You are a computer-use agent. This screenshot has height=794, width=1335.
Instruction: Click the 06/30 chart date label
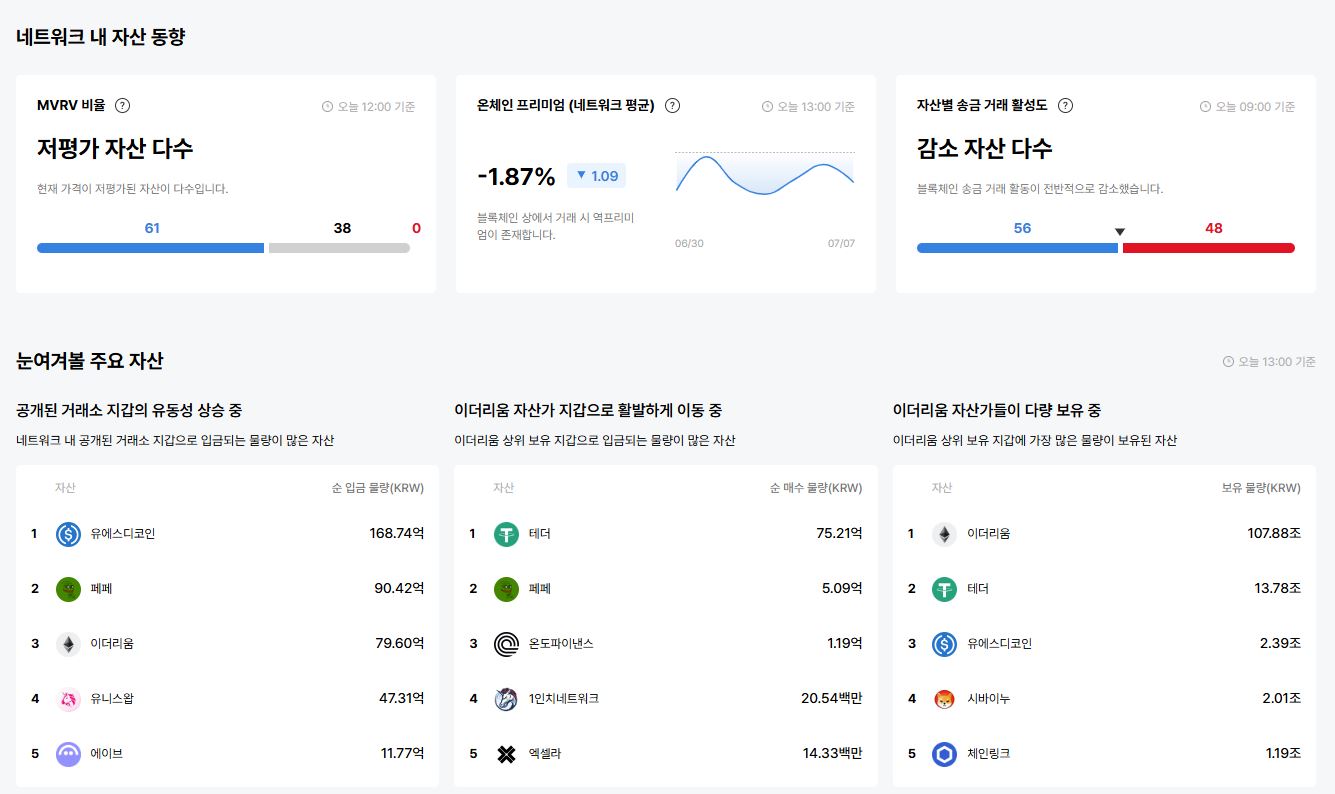689,244
